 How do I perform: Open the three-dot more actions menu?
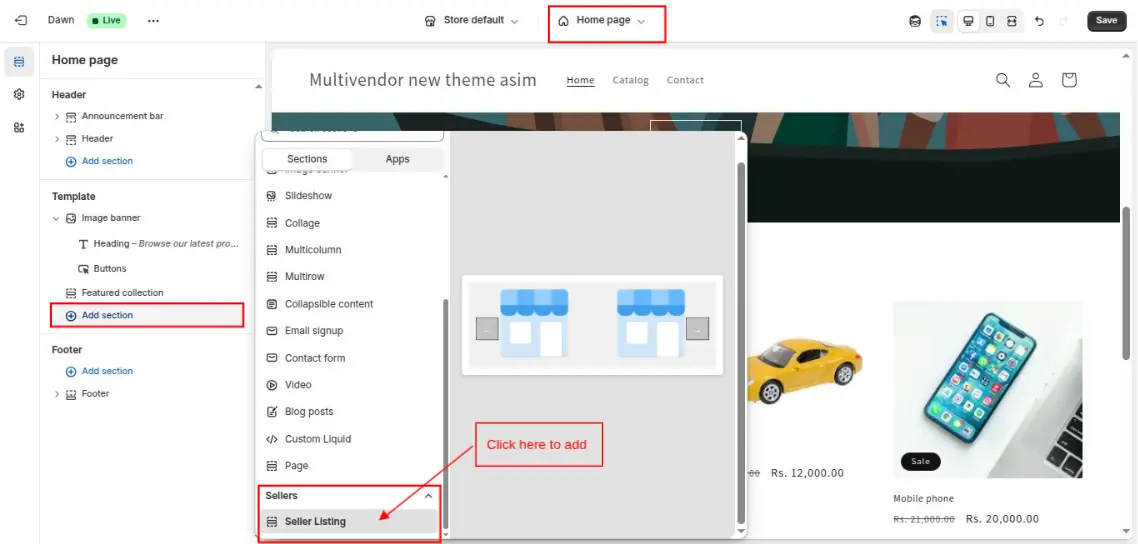pyautogui.click(x=153, y=21)
